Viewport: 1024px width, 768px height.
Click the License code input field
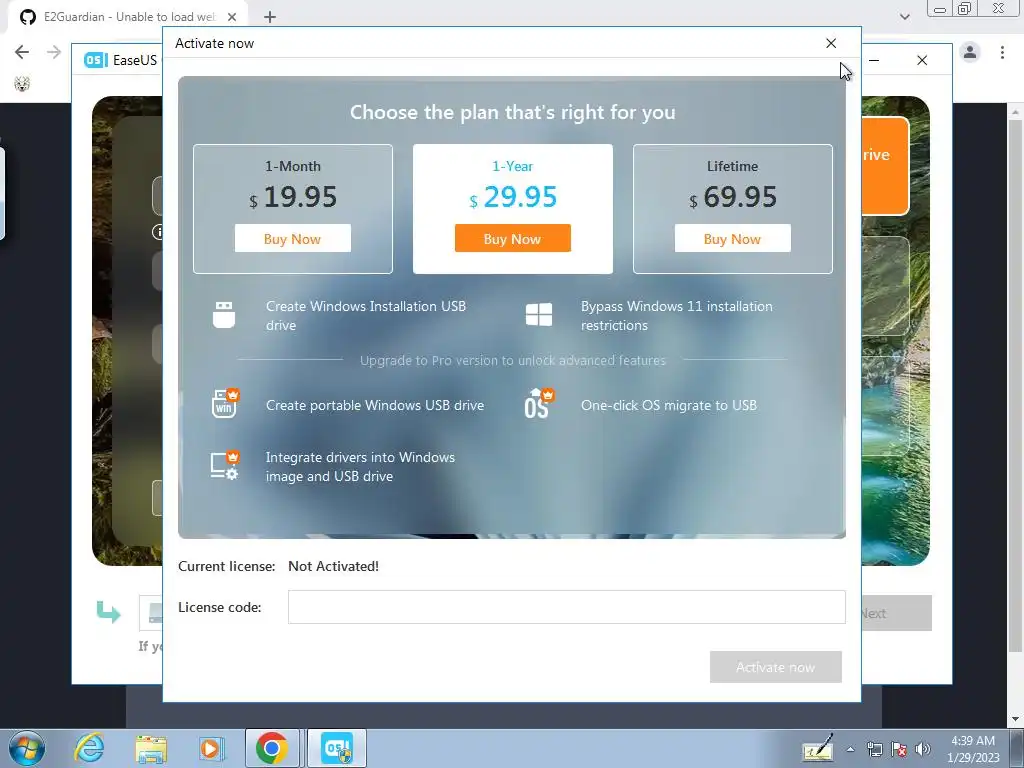[x=566, y=607]
